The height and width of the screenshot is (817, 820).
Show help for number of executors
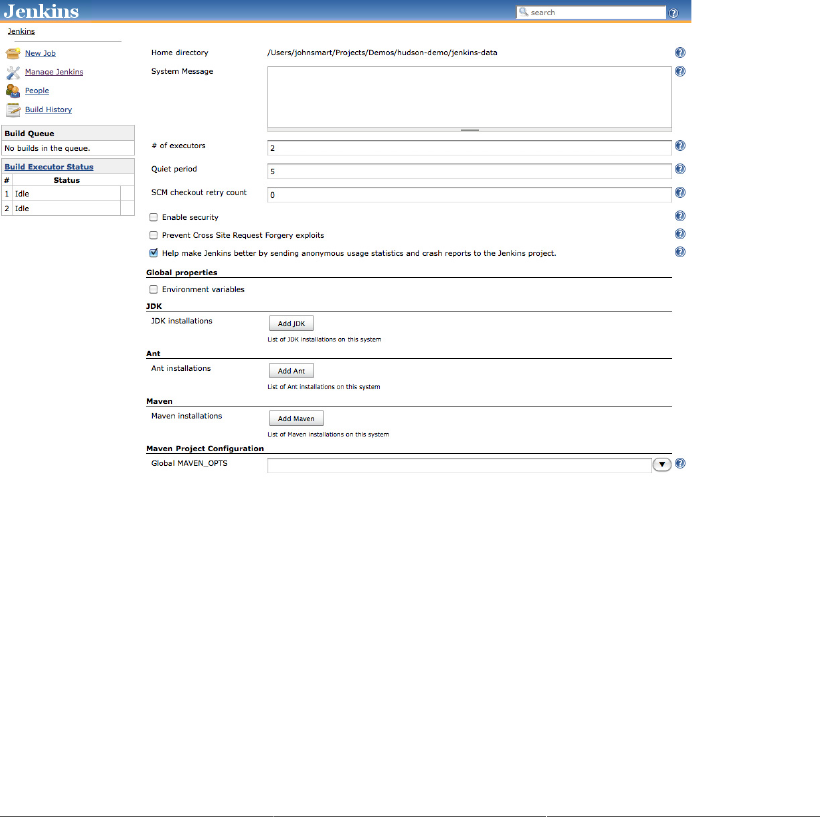pos(680,145)
